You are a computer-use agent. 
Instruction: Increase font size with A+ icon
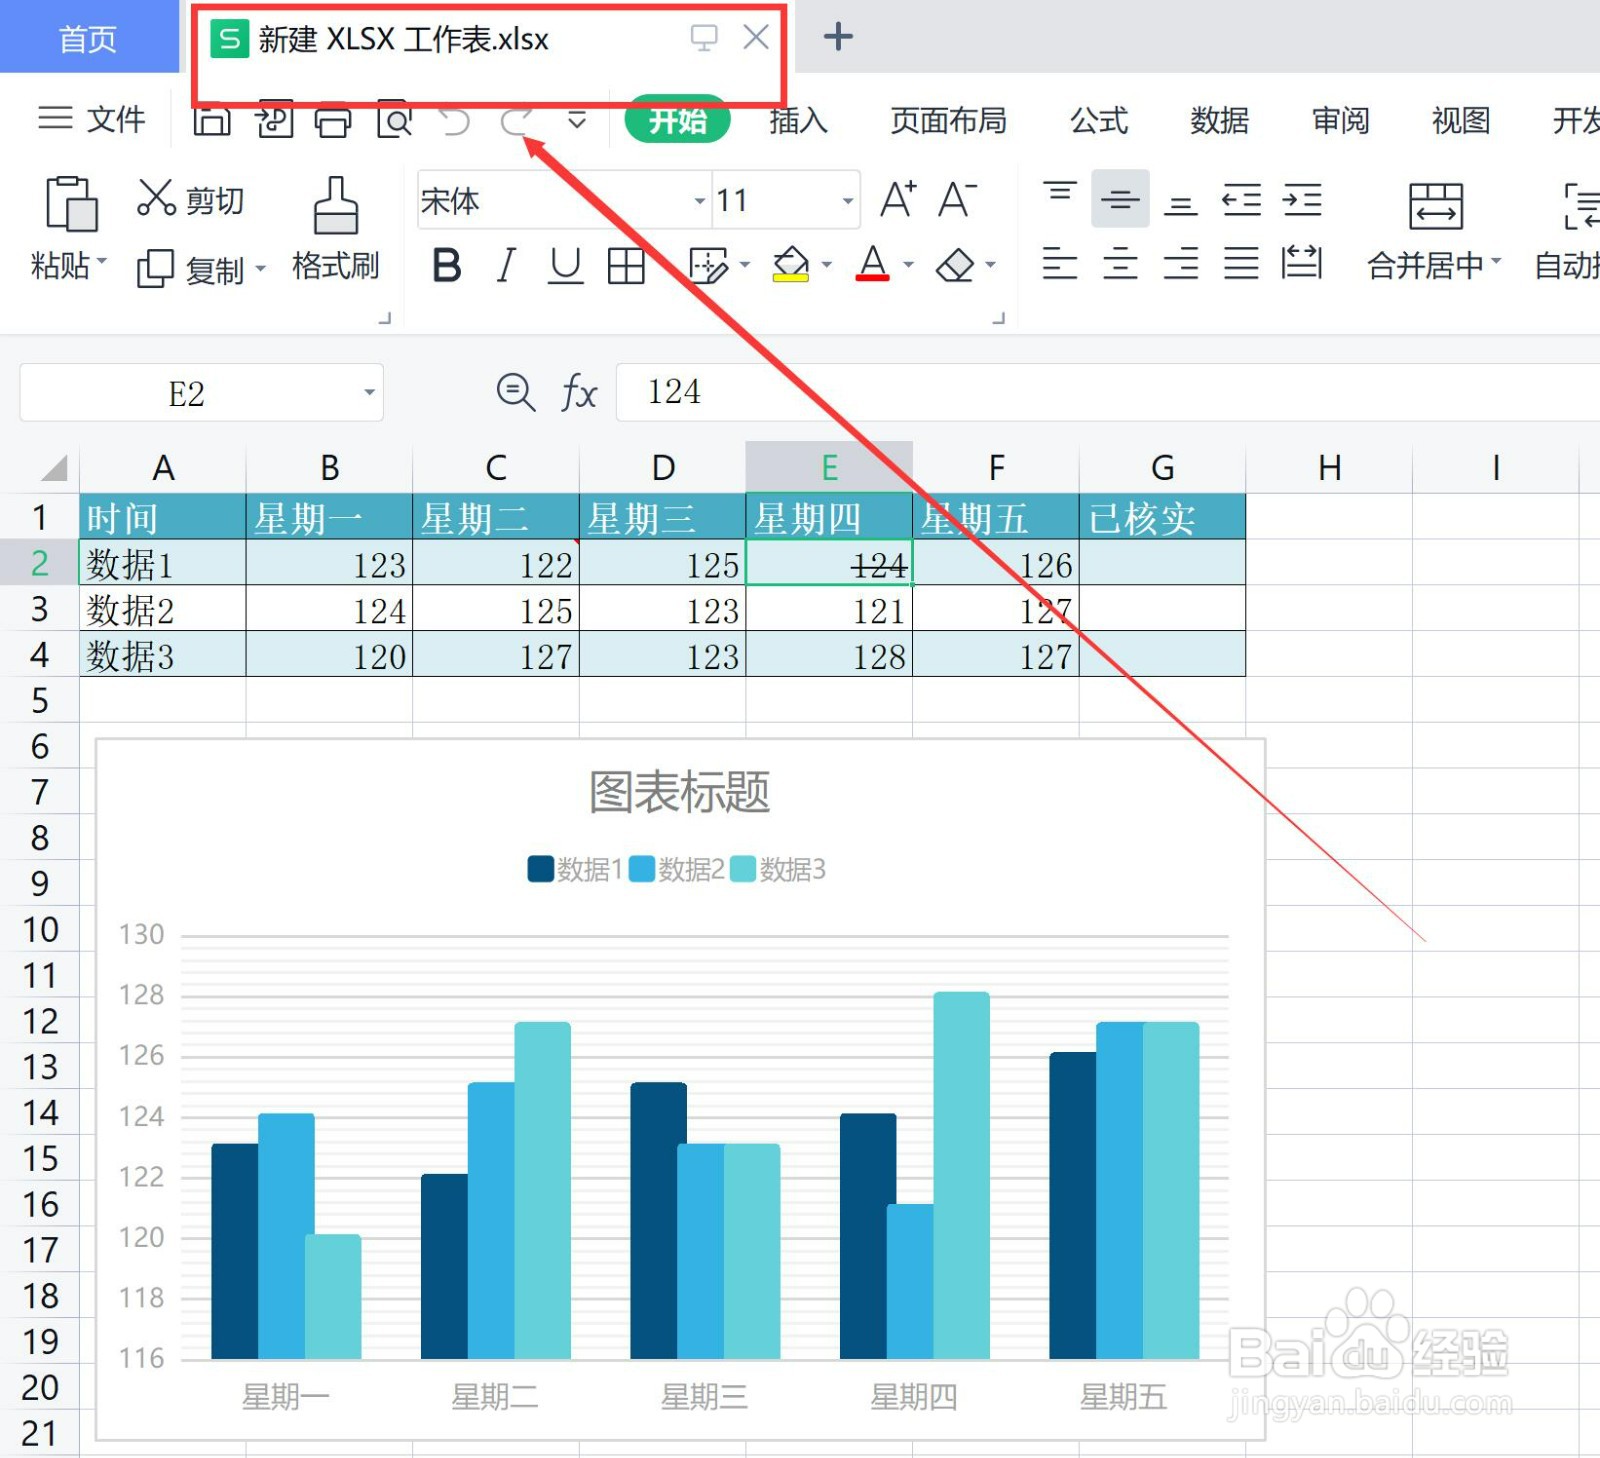(898, 200)
